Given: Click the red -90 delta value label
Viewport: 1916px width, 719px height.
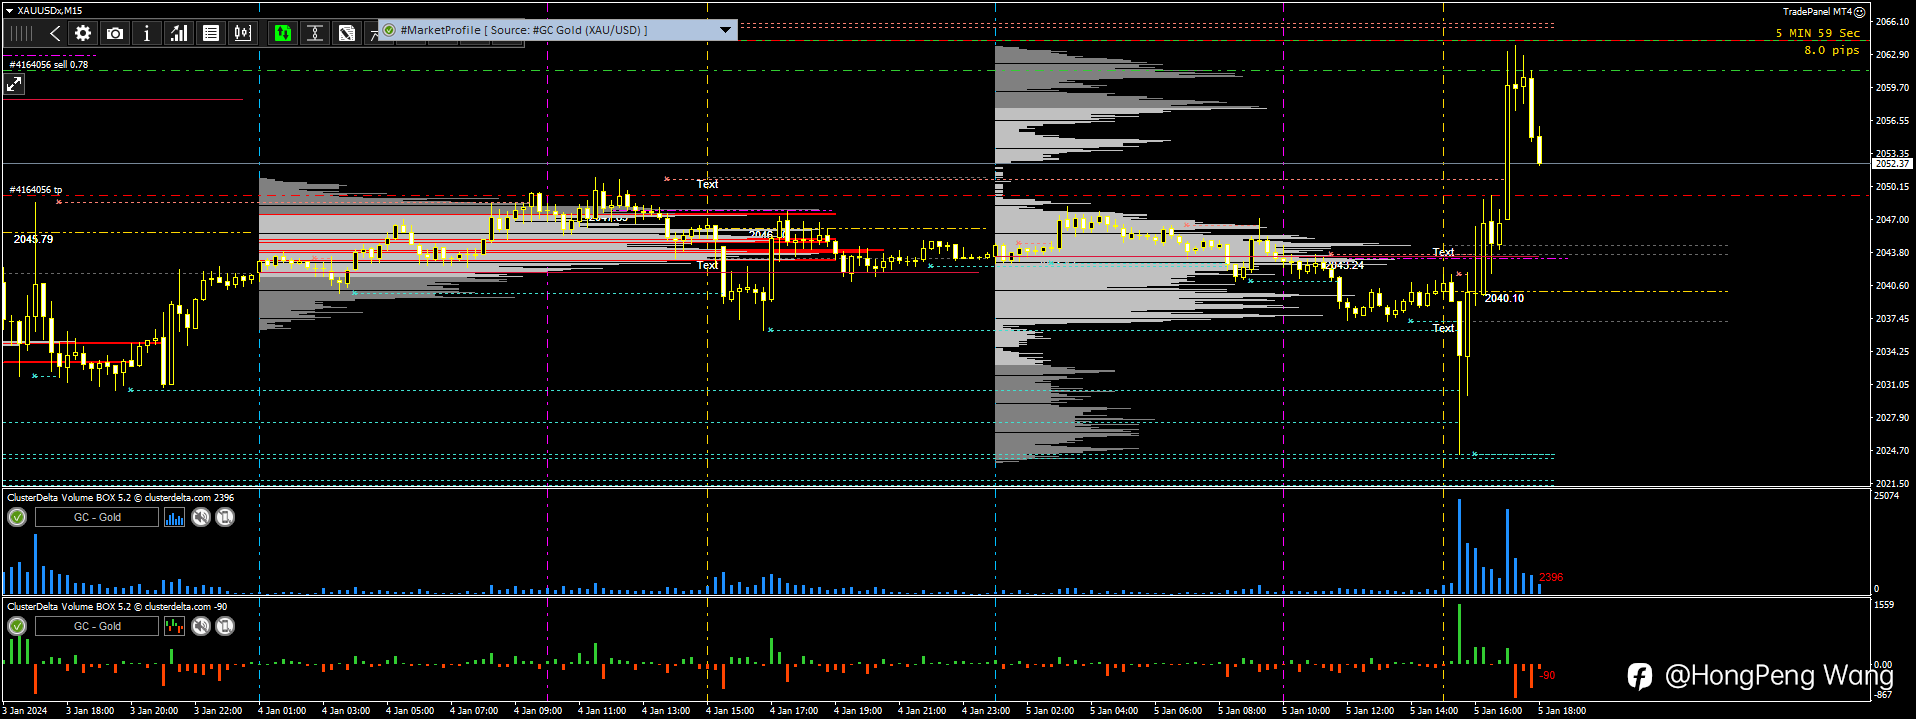Looking at the screenshot, I should tap(1547, 676).
